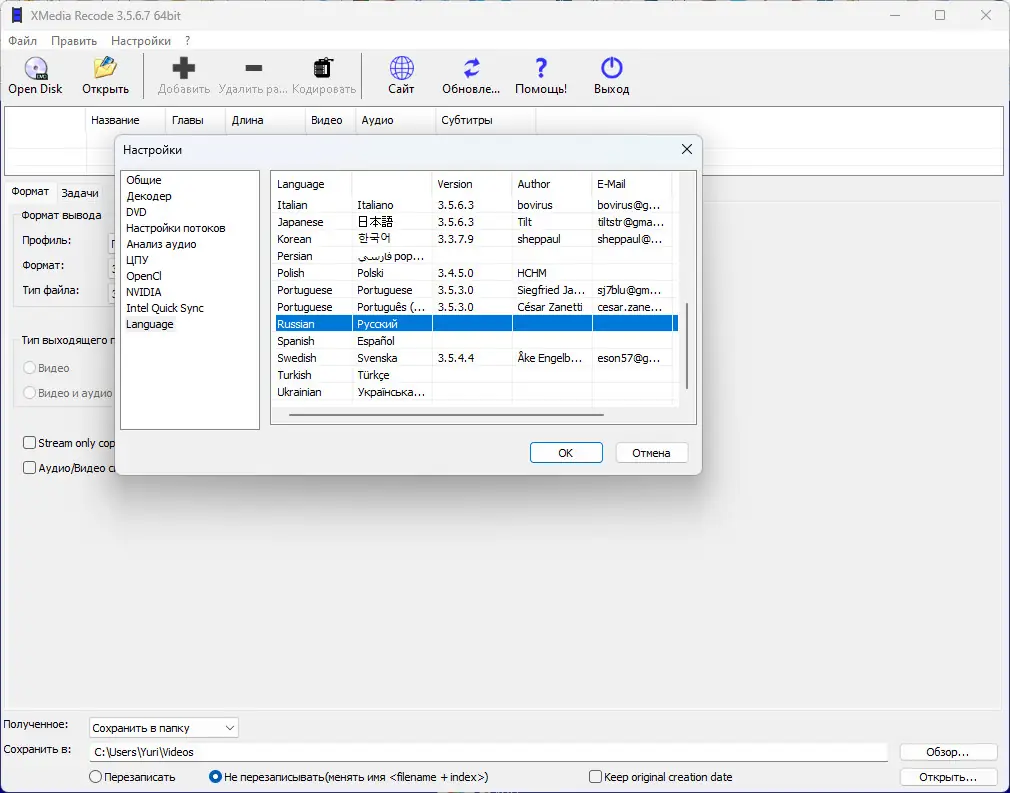Select the Видео radio button

tap(29, 368)
